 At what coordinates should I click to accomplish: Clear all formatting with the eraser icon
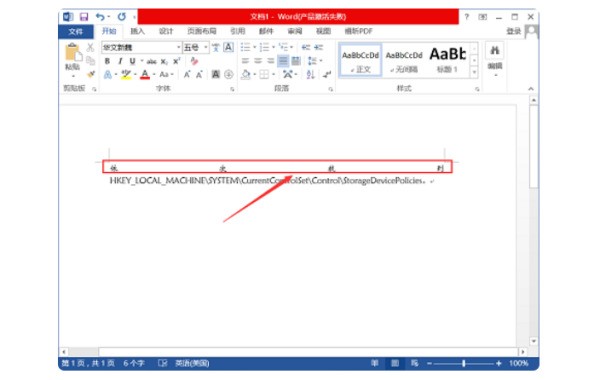pyautogui.click(x=194, y=61)
